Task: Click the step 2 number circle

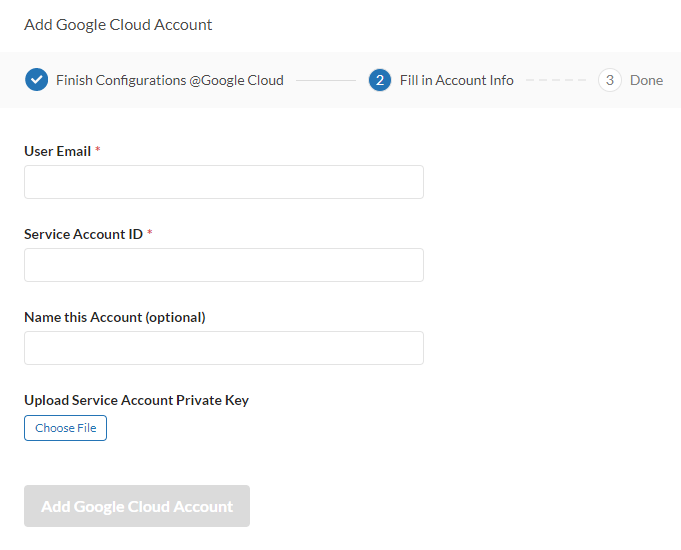Action: coord(380,80)
